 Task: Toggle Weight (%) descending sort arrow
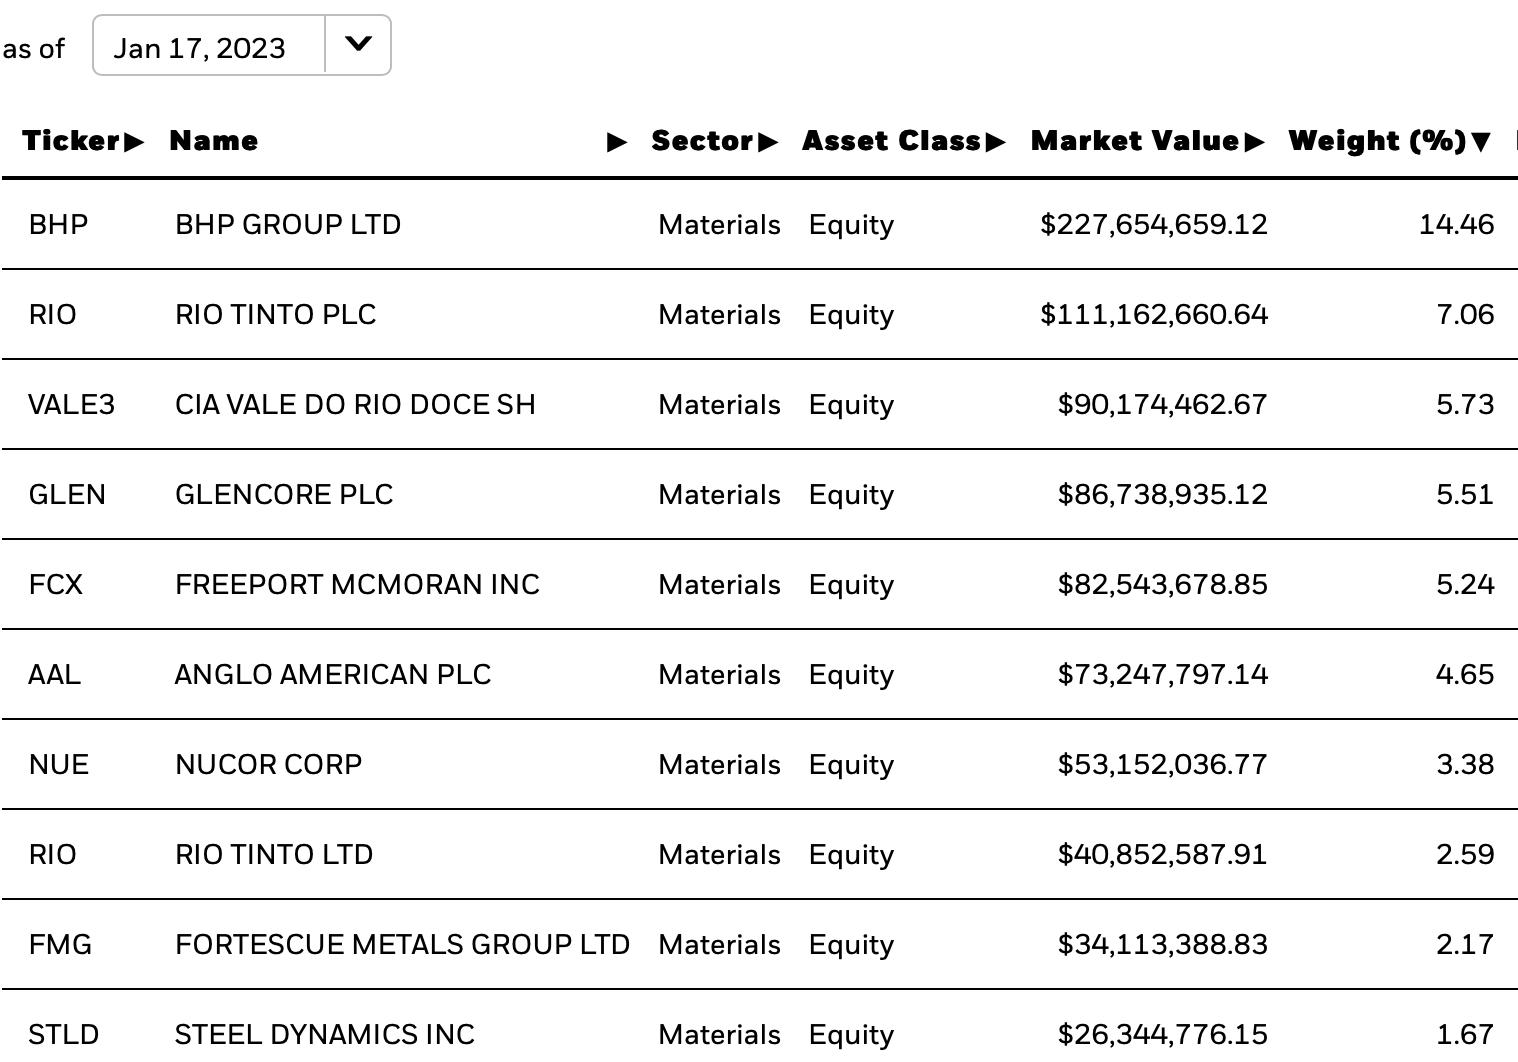tap(1481, 142)
